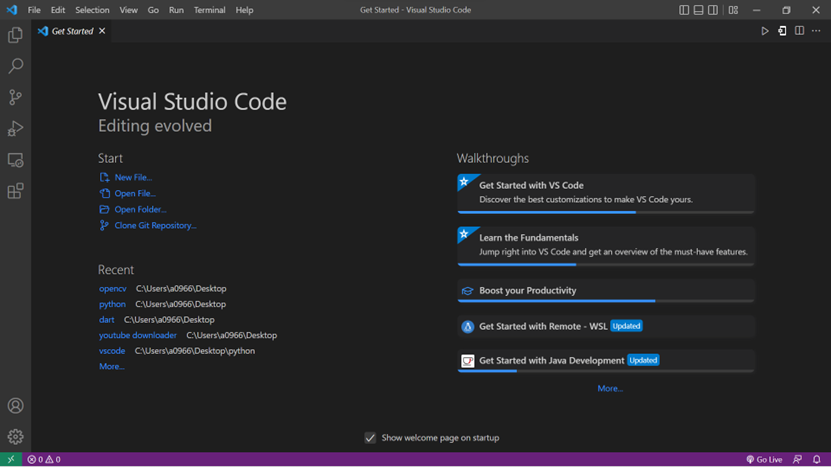Click the Boost your Productivity graduation cap icon
The width and height of the screenshot is (831, 467).
[x=467, y=291]
